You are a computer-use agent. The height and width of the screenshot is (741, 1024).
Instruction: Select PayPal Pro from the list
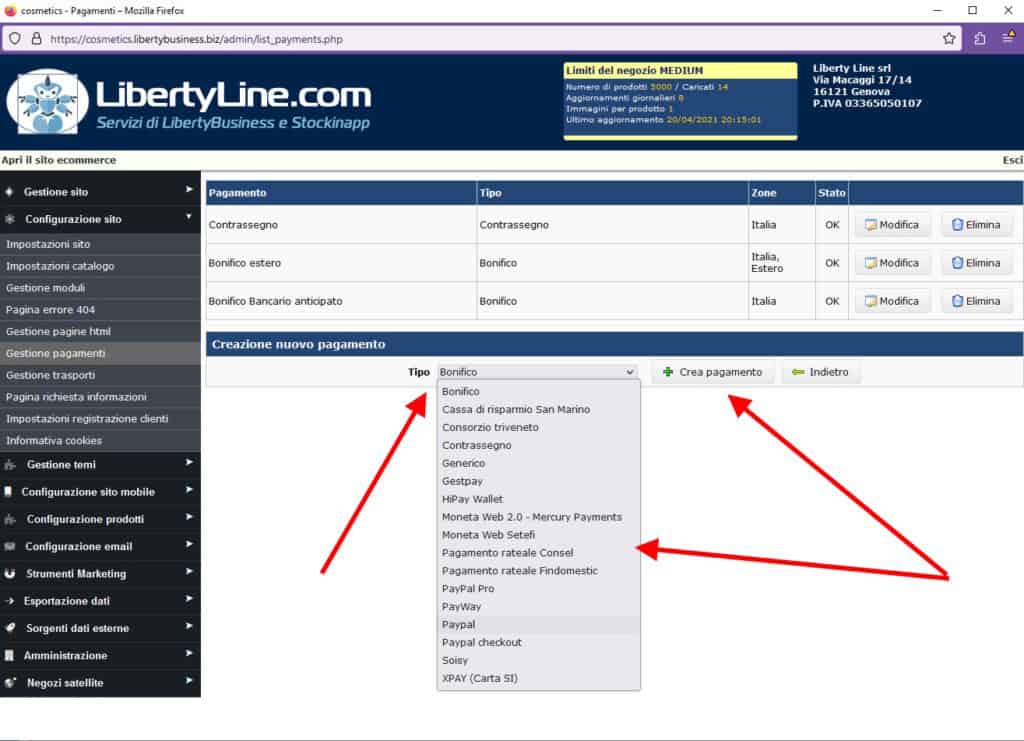(x=538, y=589)
